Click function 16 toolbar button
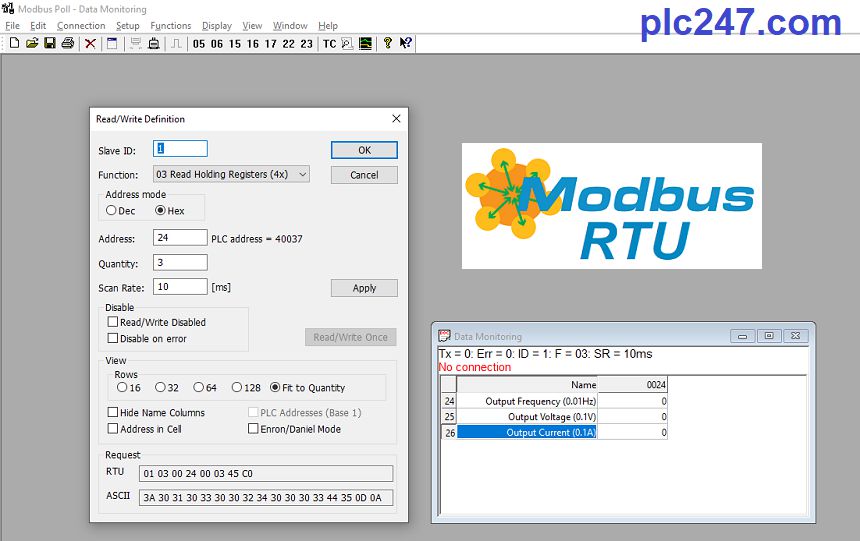The width and height of the screenshot is (860, 541). tap(253, 44)
